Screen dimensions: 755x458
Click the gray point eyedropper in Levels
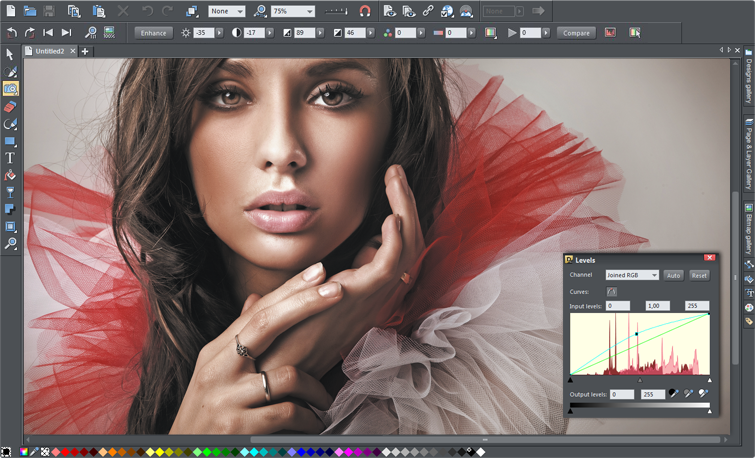(689, 394)
